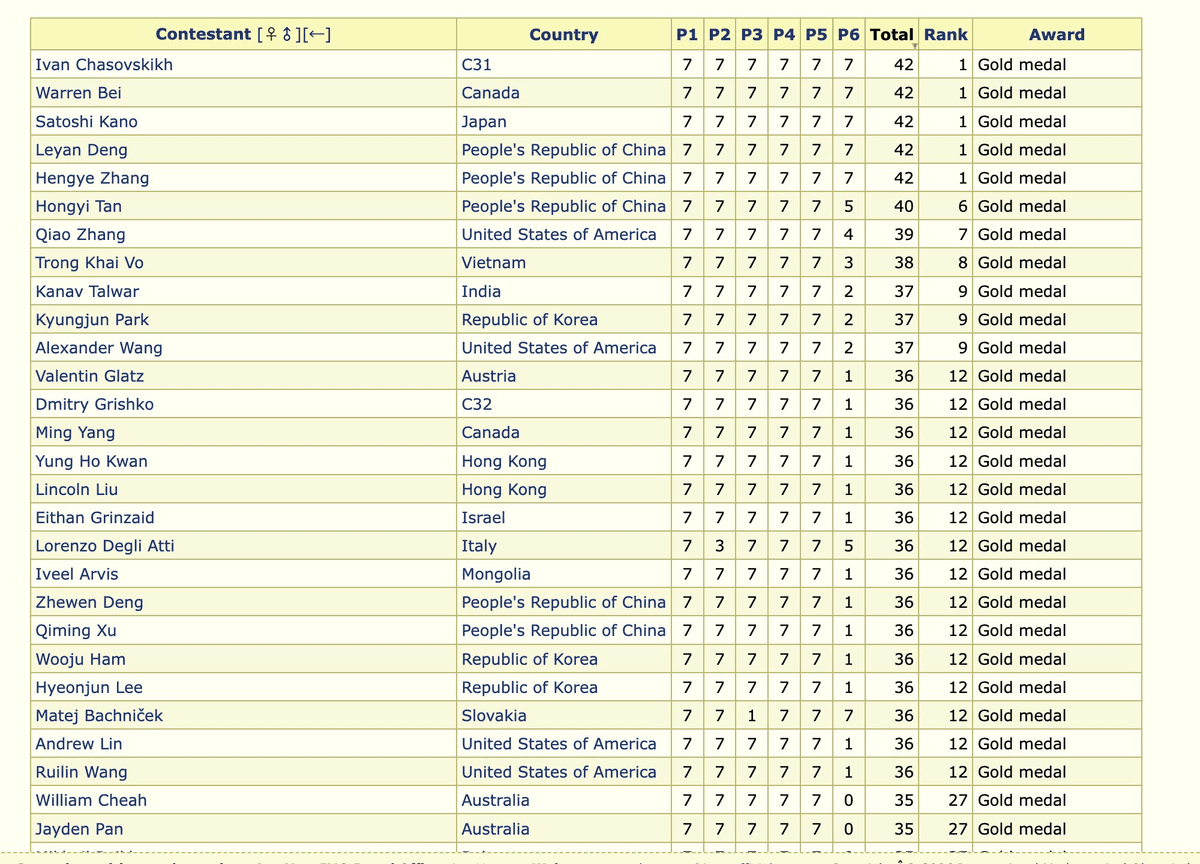Open the Israel country page
Image resolution: width=1200 pixels, height=864 pixels.
(483, 518)
